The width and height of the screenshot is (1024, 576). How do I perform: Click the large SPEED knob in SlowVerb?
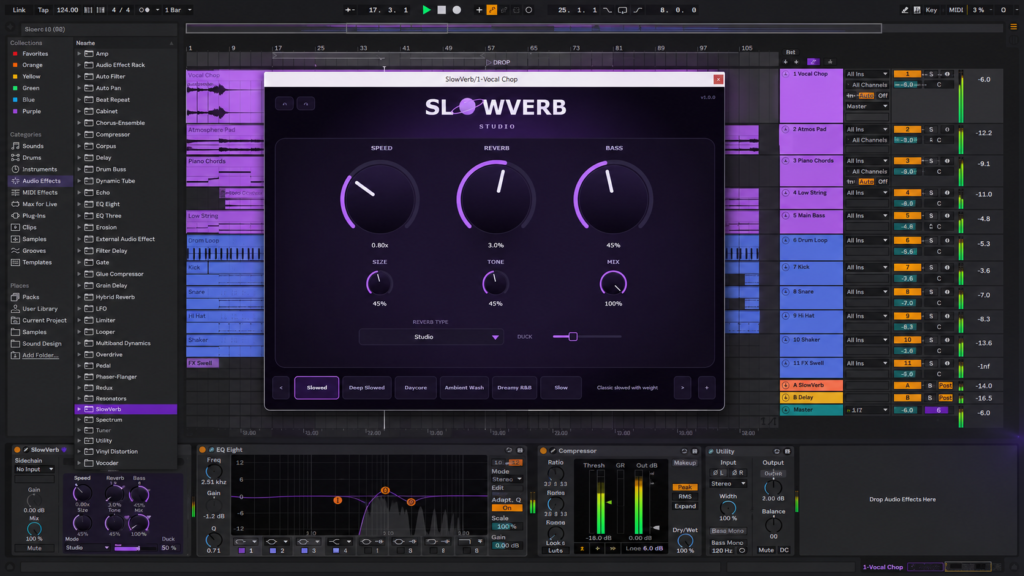coord(379,198)
